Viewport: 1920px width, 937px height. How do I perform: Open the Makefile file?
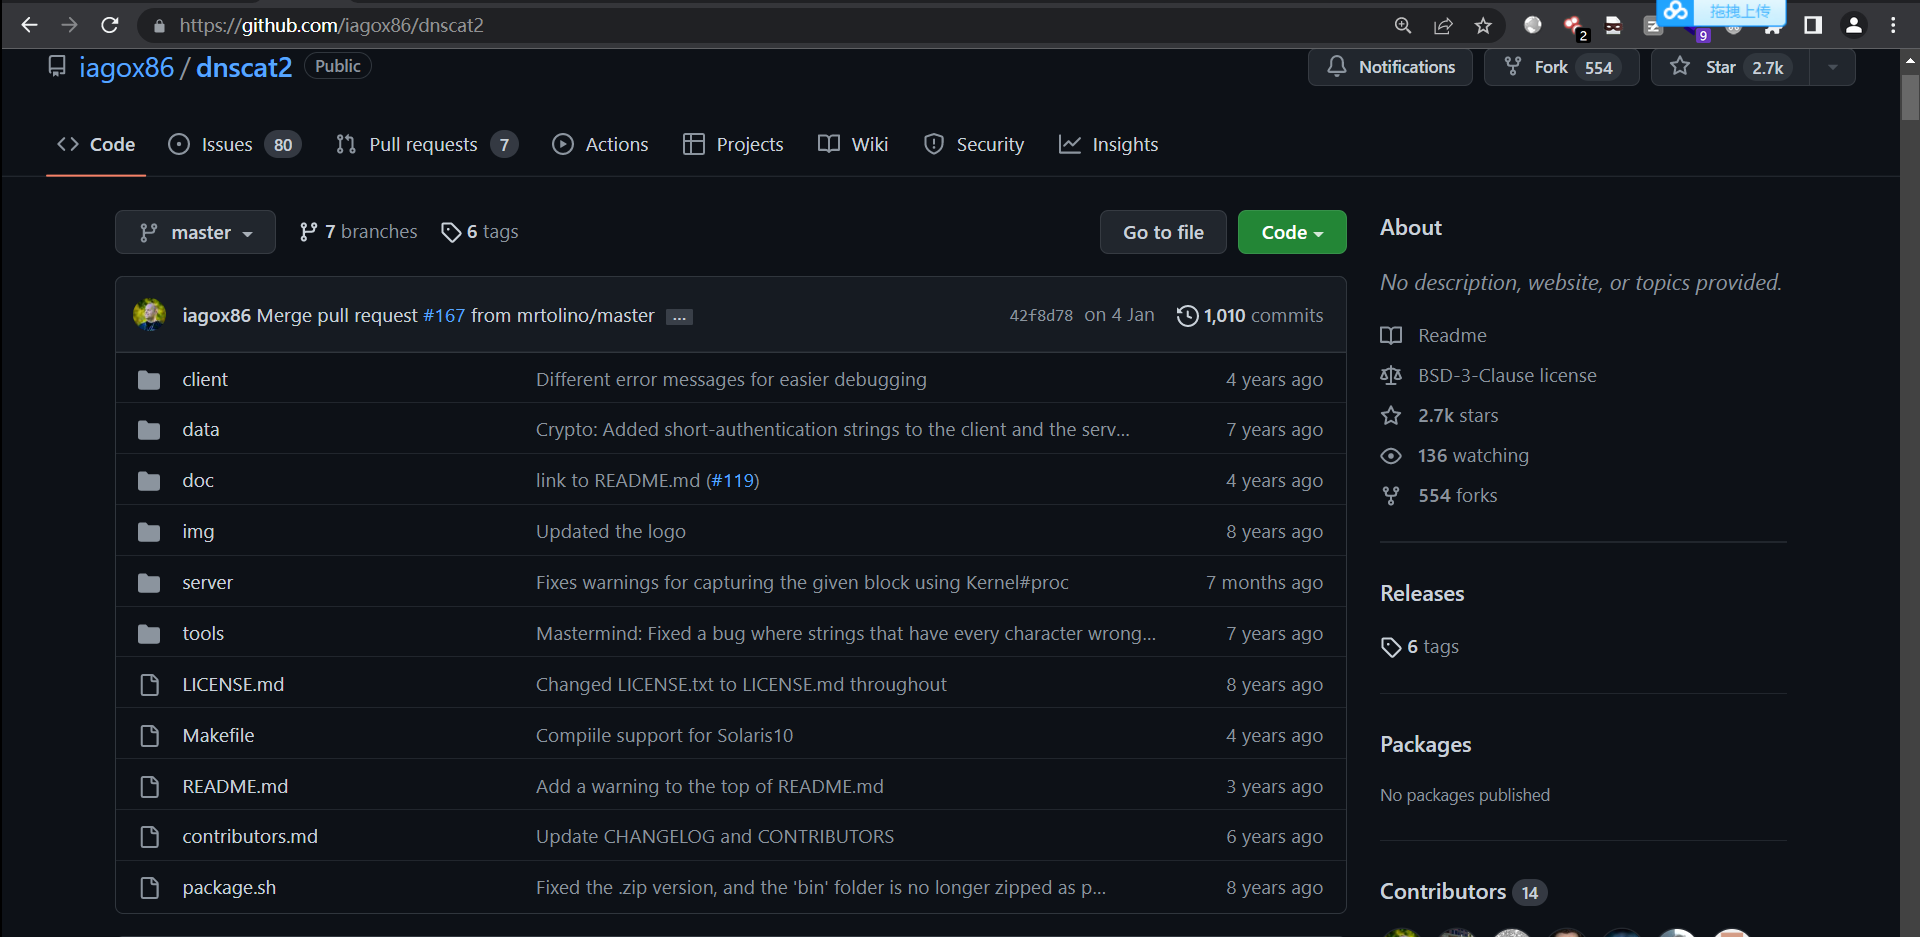click(218, 736)
